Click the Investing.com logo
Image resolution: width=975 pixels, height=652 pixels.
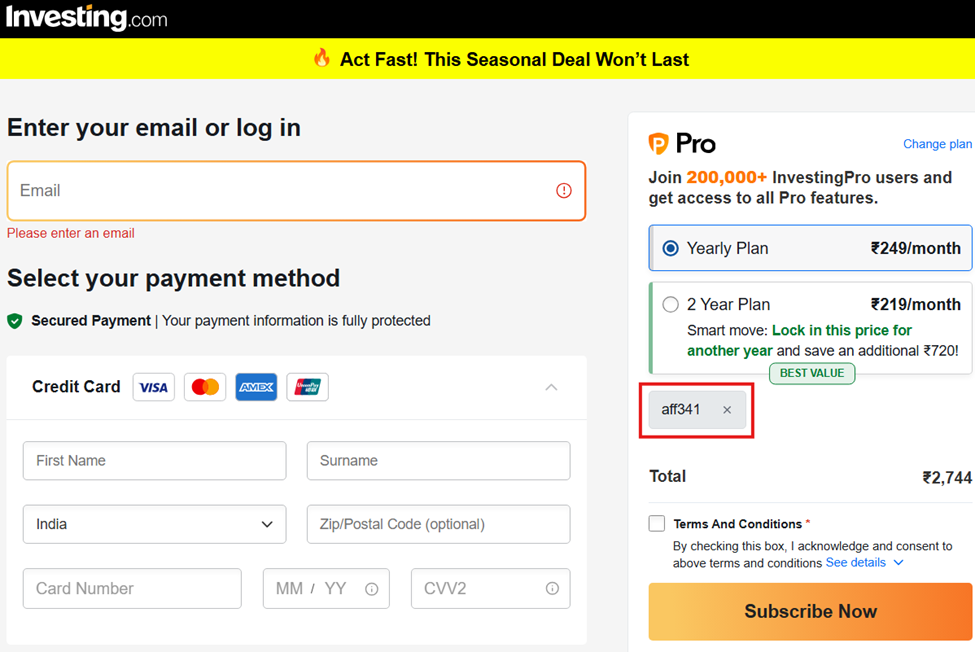pos(87,18)
